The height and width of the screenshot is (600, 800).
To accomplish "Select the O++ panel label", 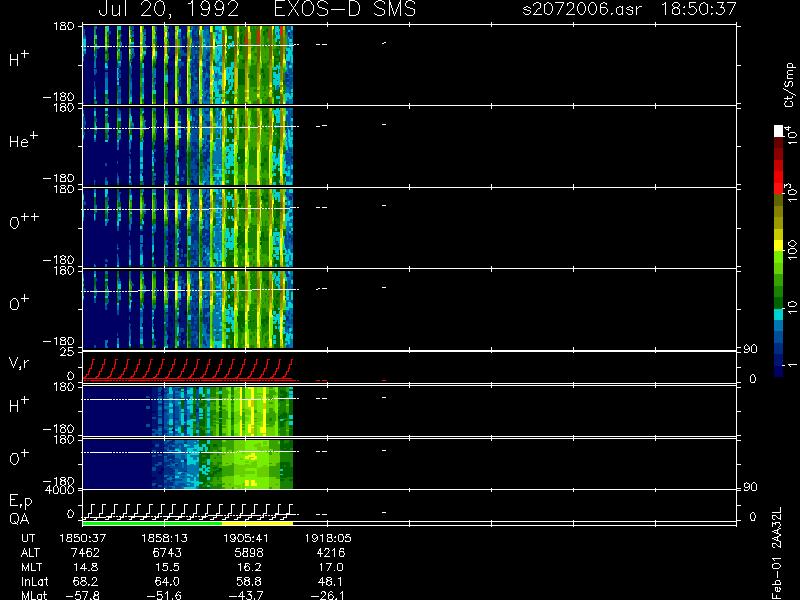I will click(x=24, y=221).
